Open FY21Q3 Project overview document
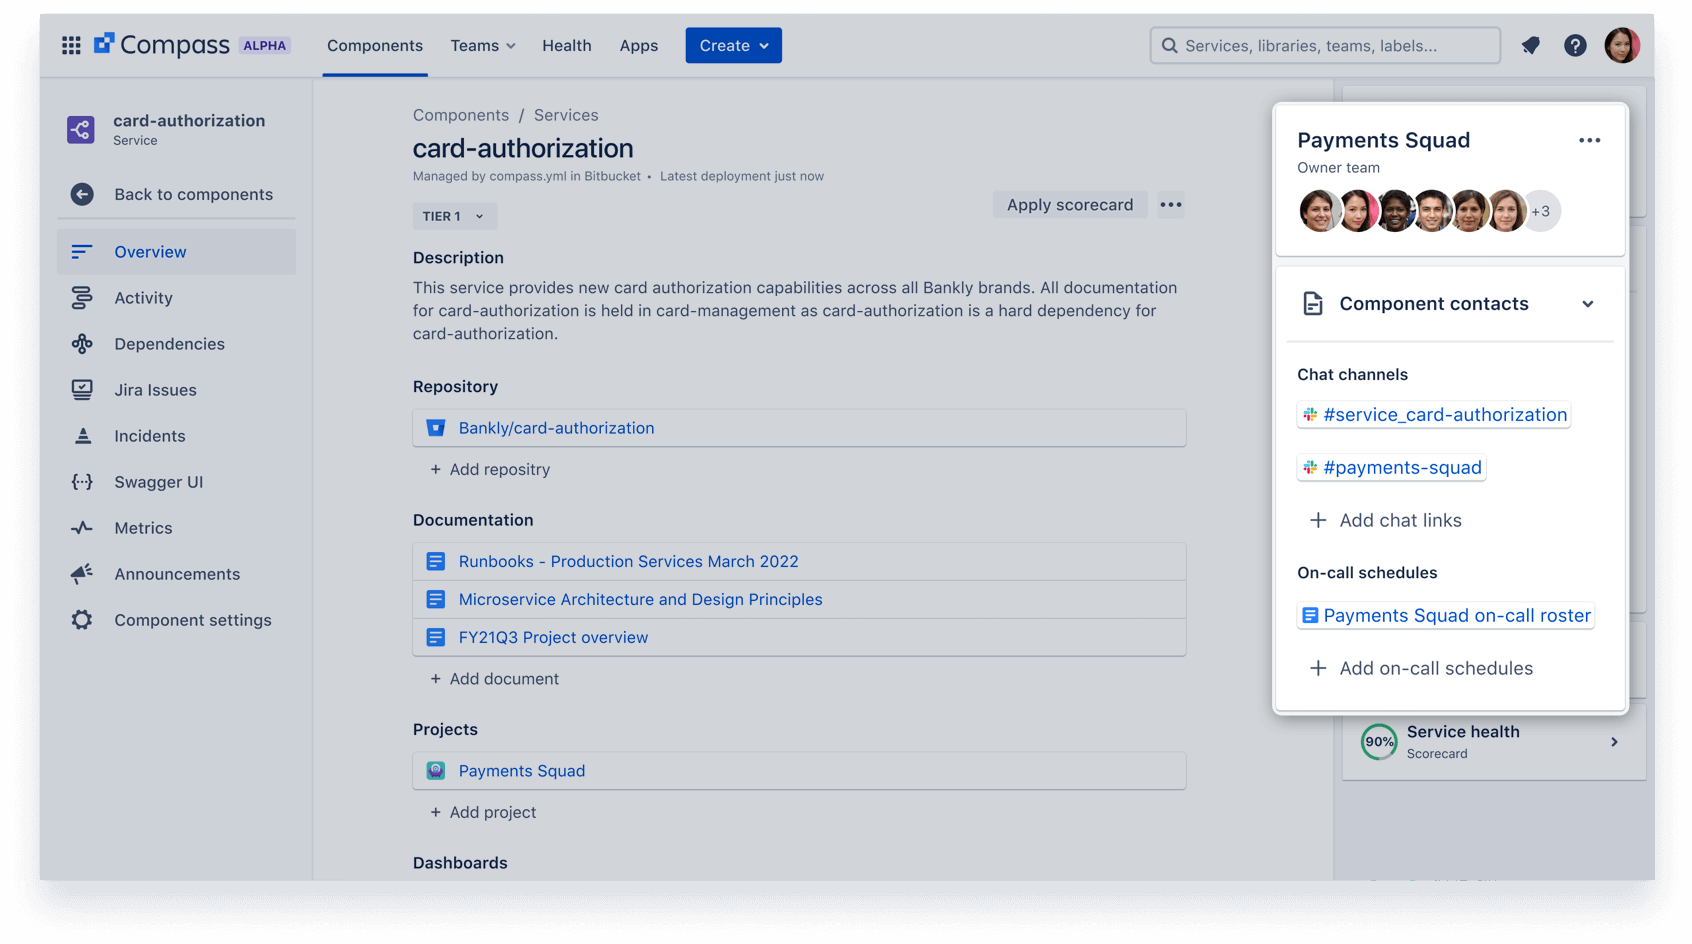This screenshot has height=944, width=1692. pos(553,638)
